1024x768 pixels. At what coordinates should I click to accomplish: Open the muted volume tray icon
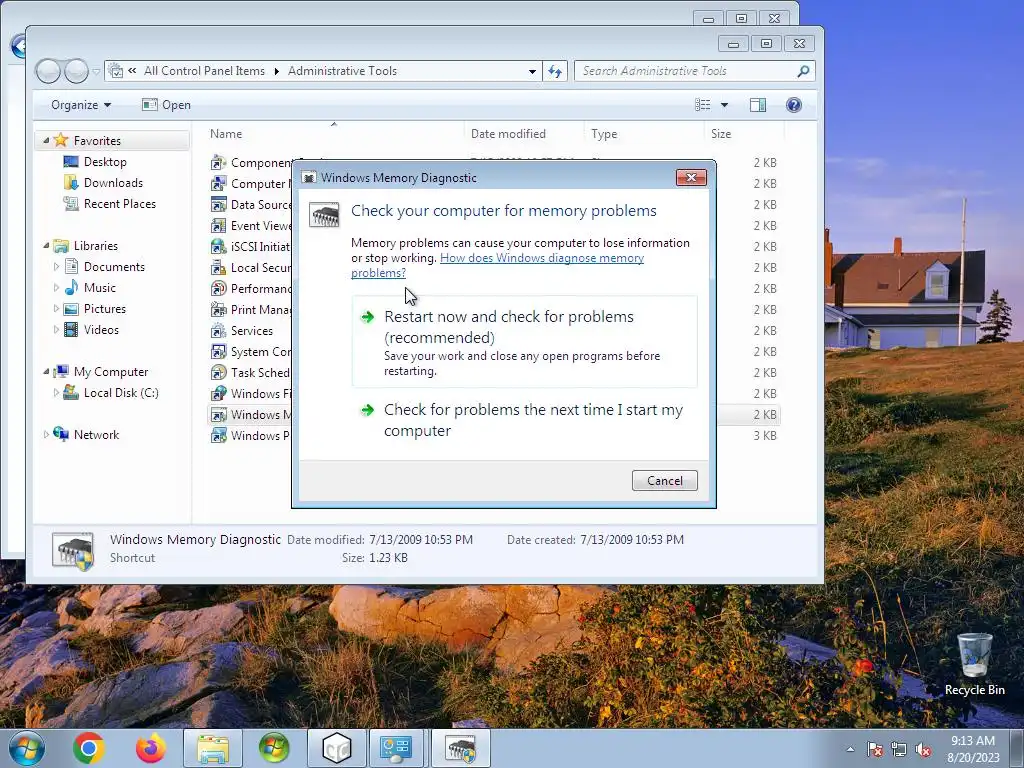point(923,750)
